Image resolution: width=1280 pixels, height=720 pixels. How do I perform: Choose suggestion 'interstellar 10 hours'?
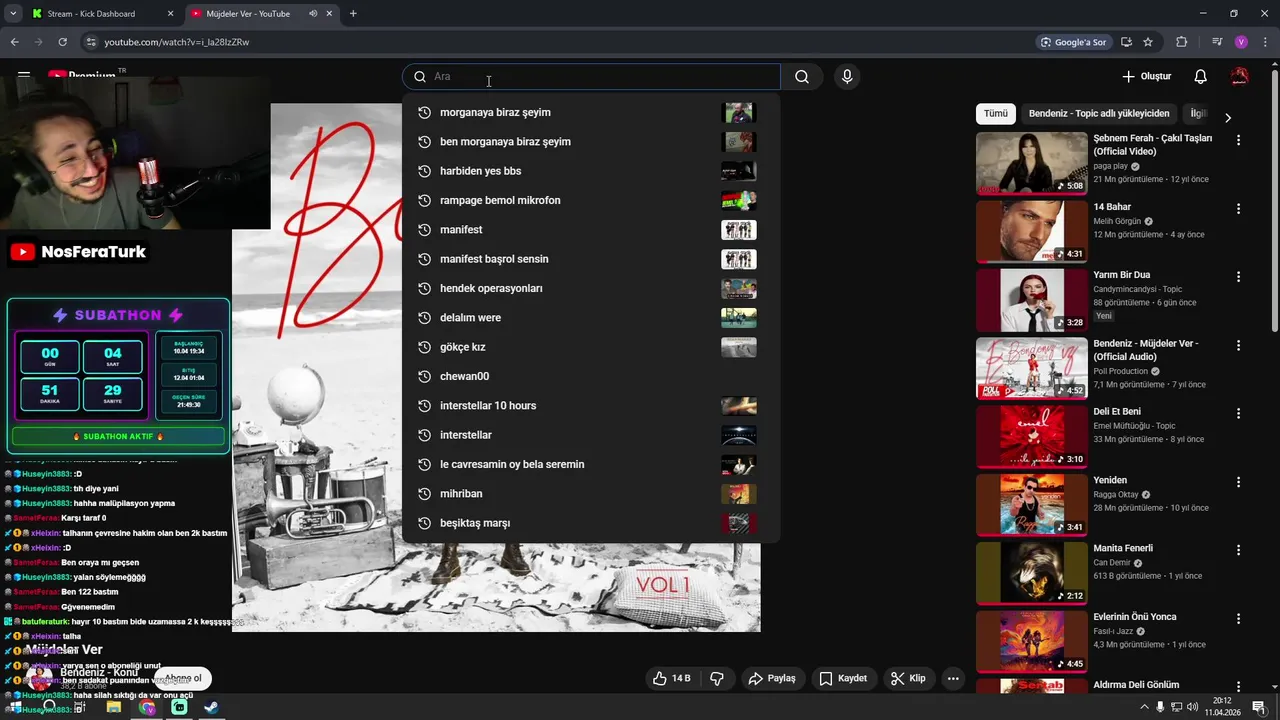(591, 406)
